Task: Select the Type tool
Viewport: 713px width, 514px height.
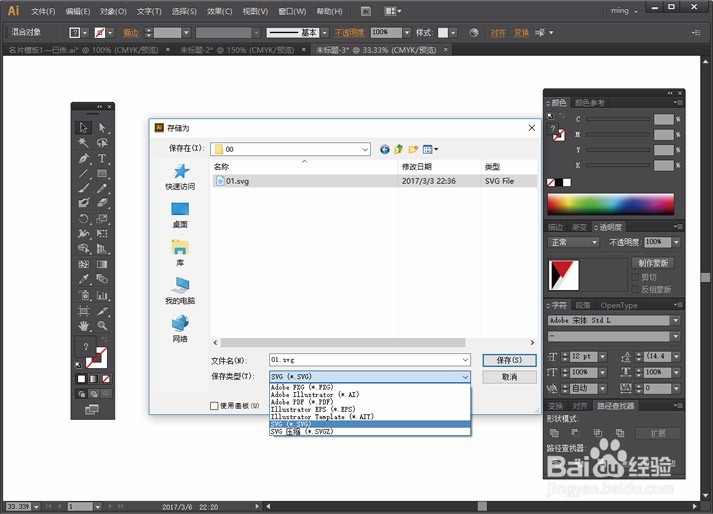Action: (x=102, y=158)
